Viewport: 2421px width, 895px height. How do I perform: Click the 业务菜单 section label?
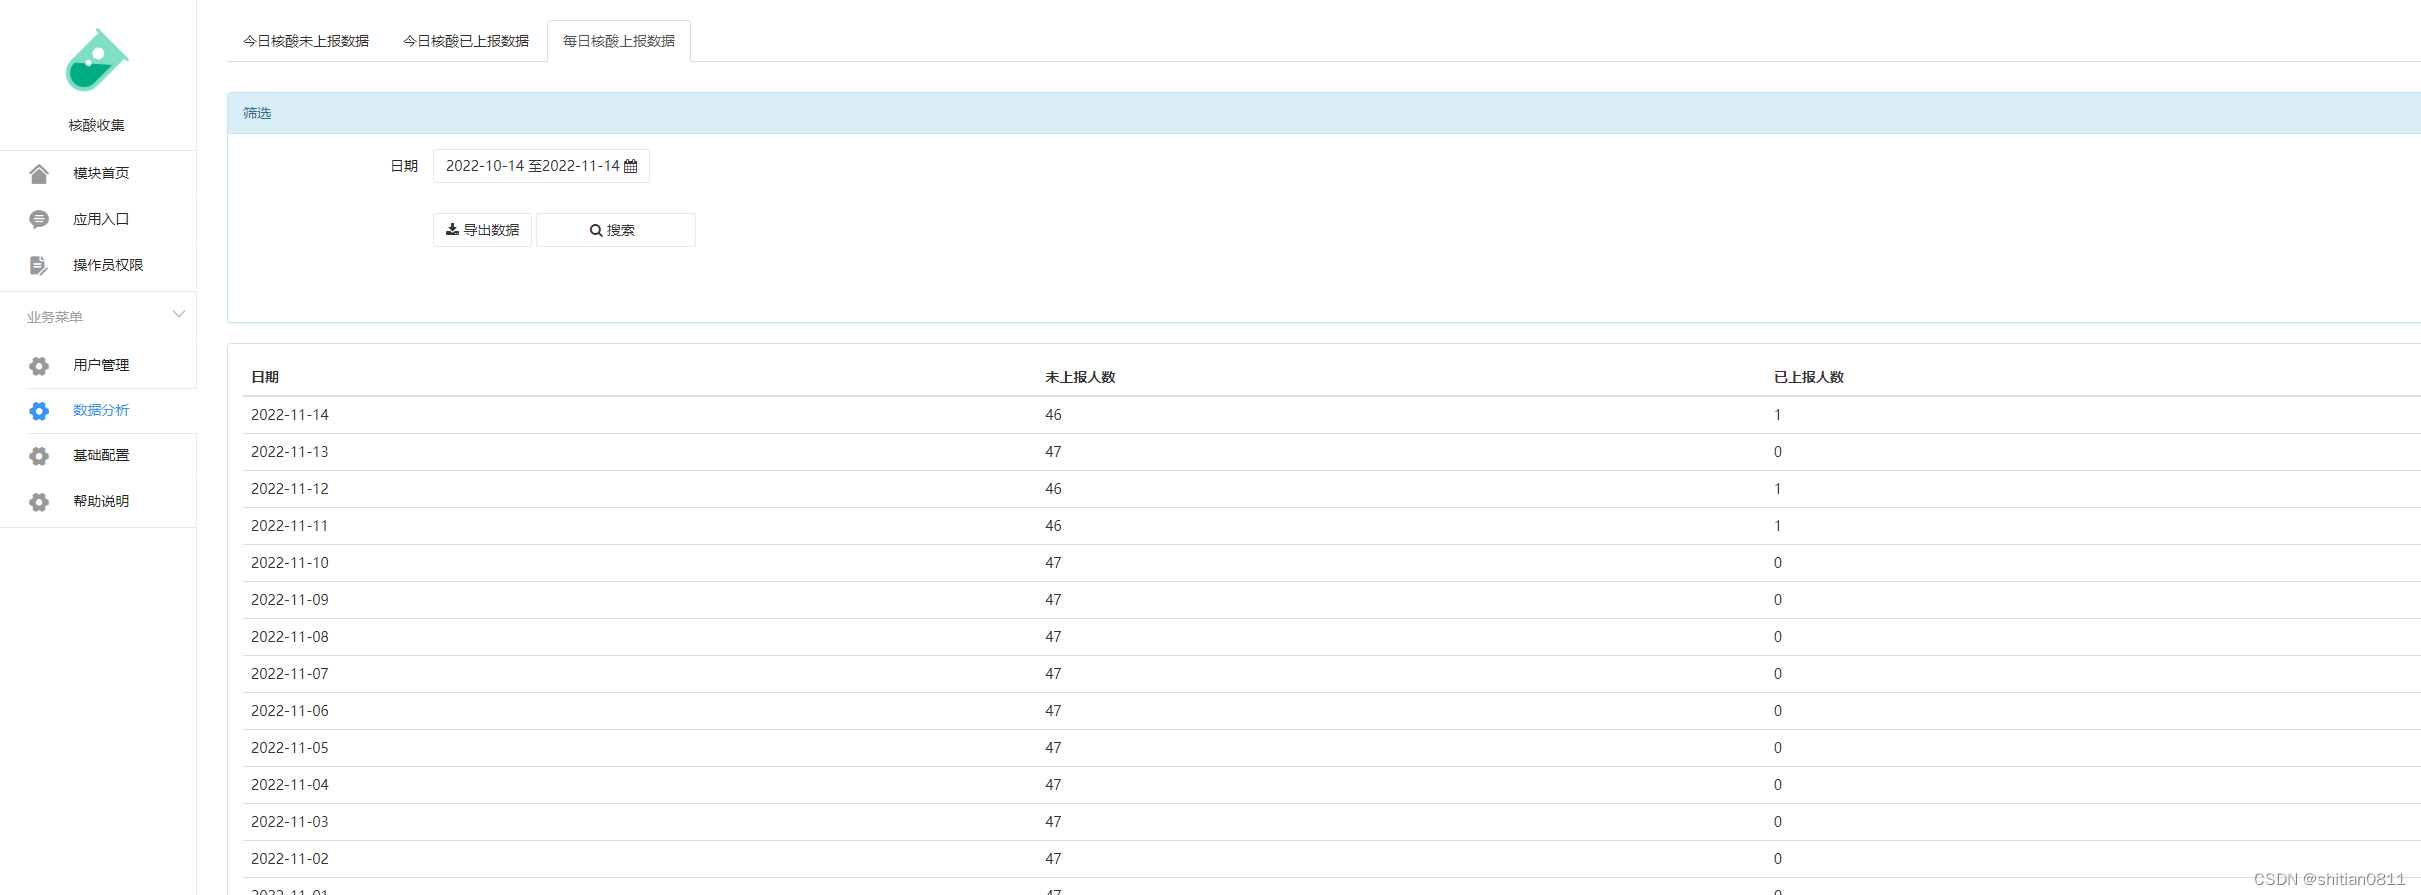[55, 317]
